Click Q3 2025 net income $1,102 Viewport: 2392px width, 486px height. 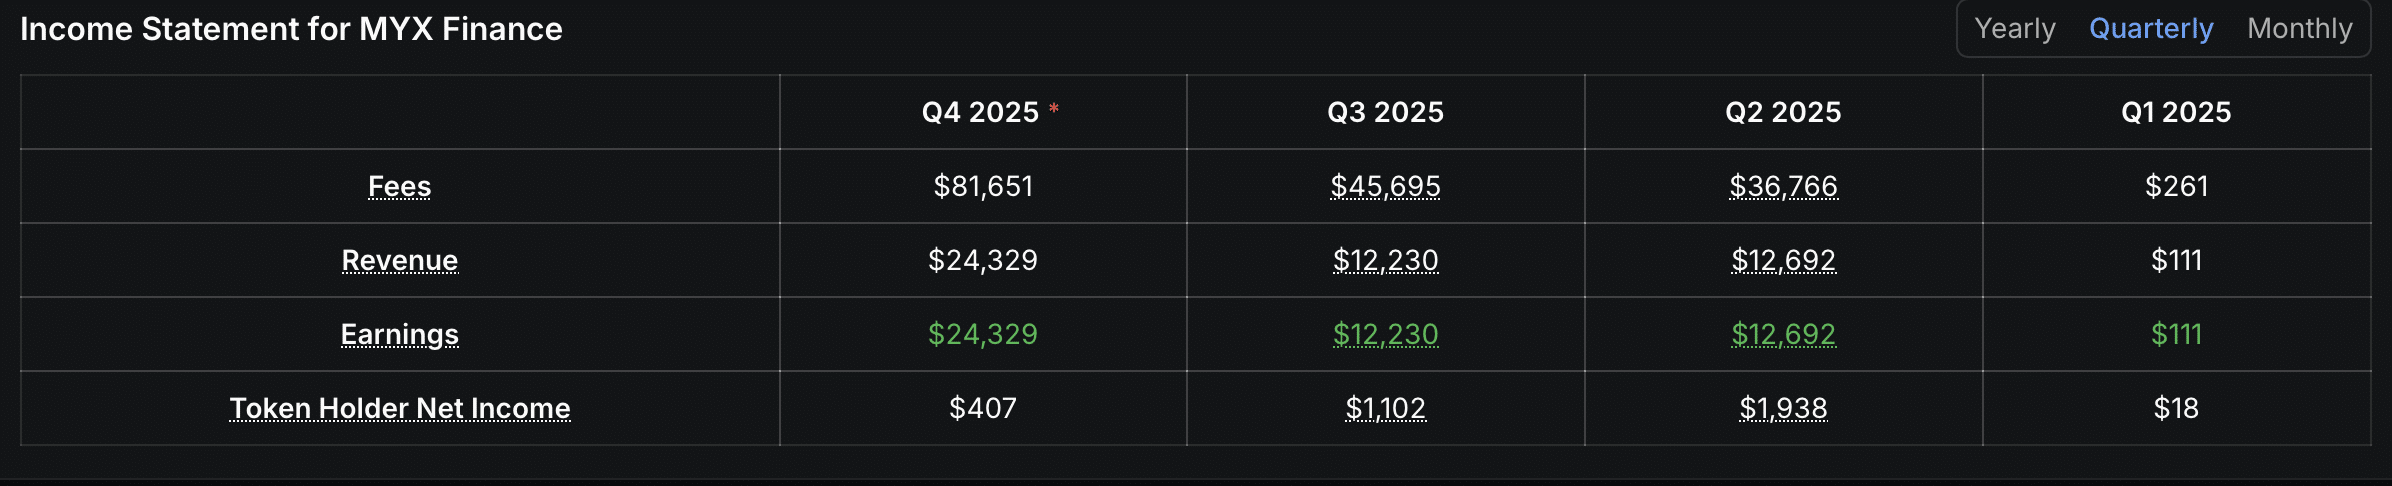tap(1385, 409)
